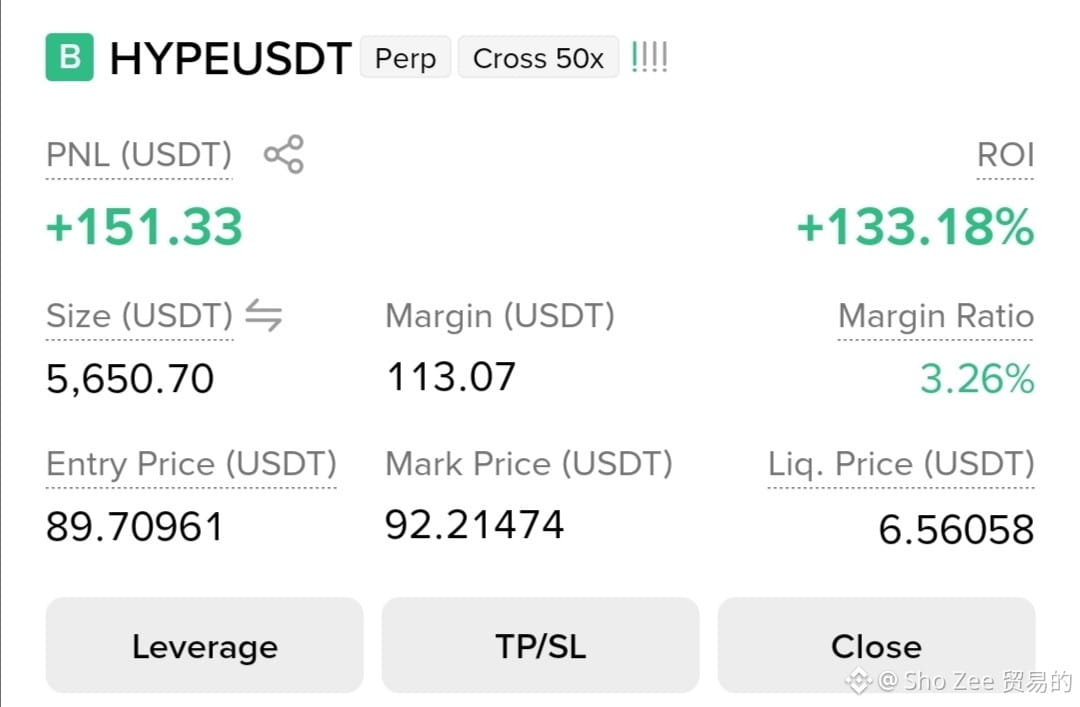This screenshot has height=707, width=1080.
Task: Open the HYPEUSDT pair title
Action: [x=231, y=58]
